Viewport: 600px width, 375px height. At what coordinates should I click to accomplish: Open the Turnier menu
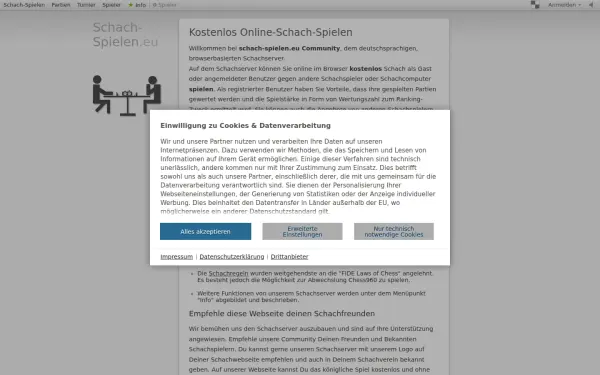(86, 5)
